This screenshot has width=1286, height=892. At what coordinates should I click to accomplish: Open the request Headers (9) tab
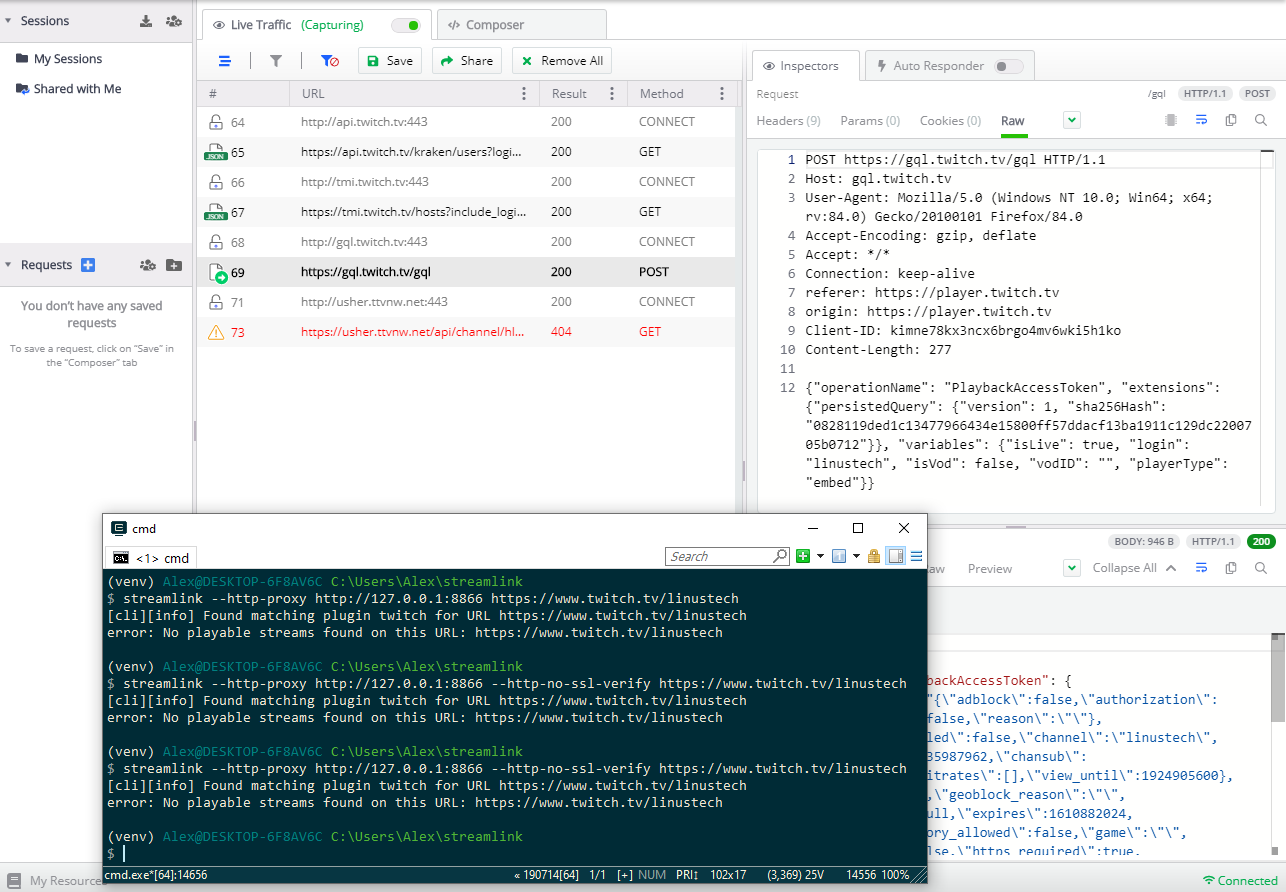click(789, 121)
